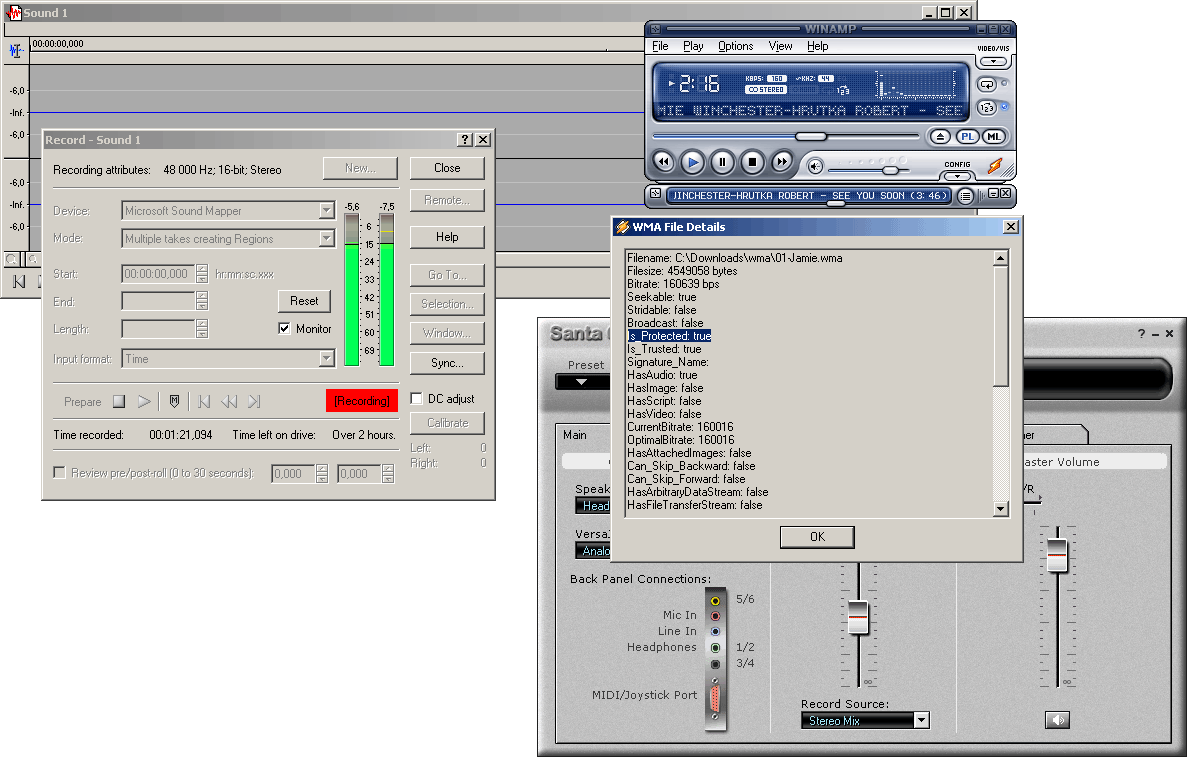This screenshot has height=757, width=1187.
Task: Open Winamp media library with ML button
Action: coord(993,137)
